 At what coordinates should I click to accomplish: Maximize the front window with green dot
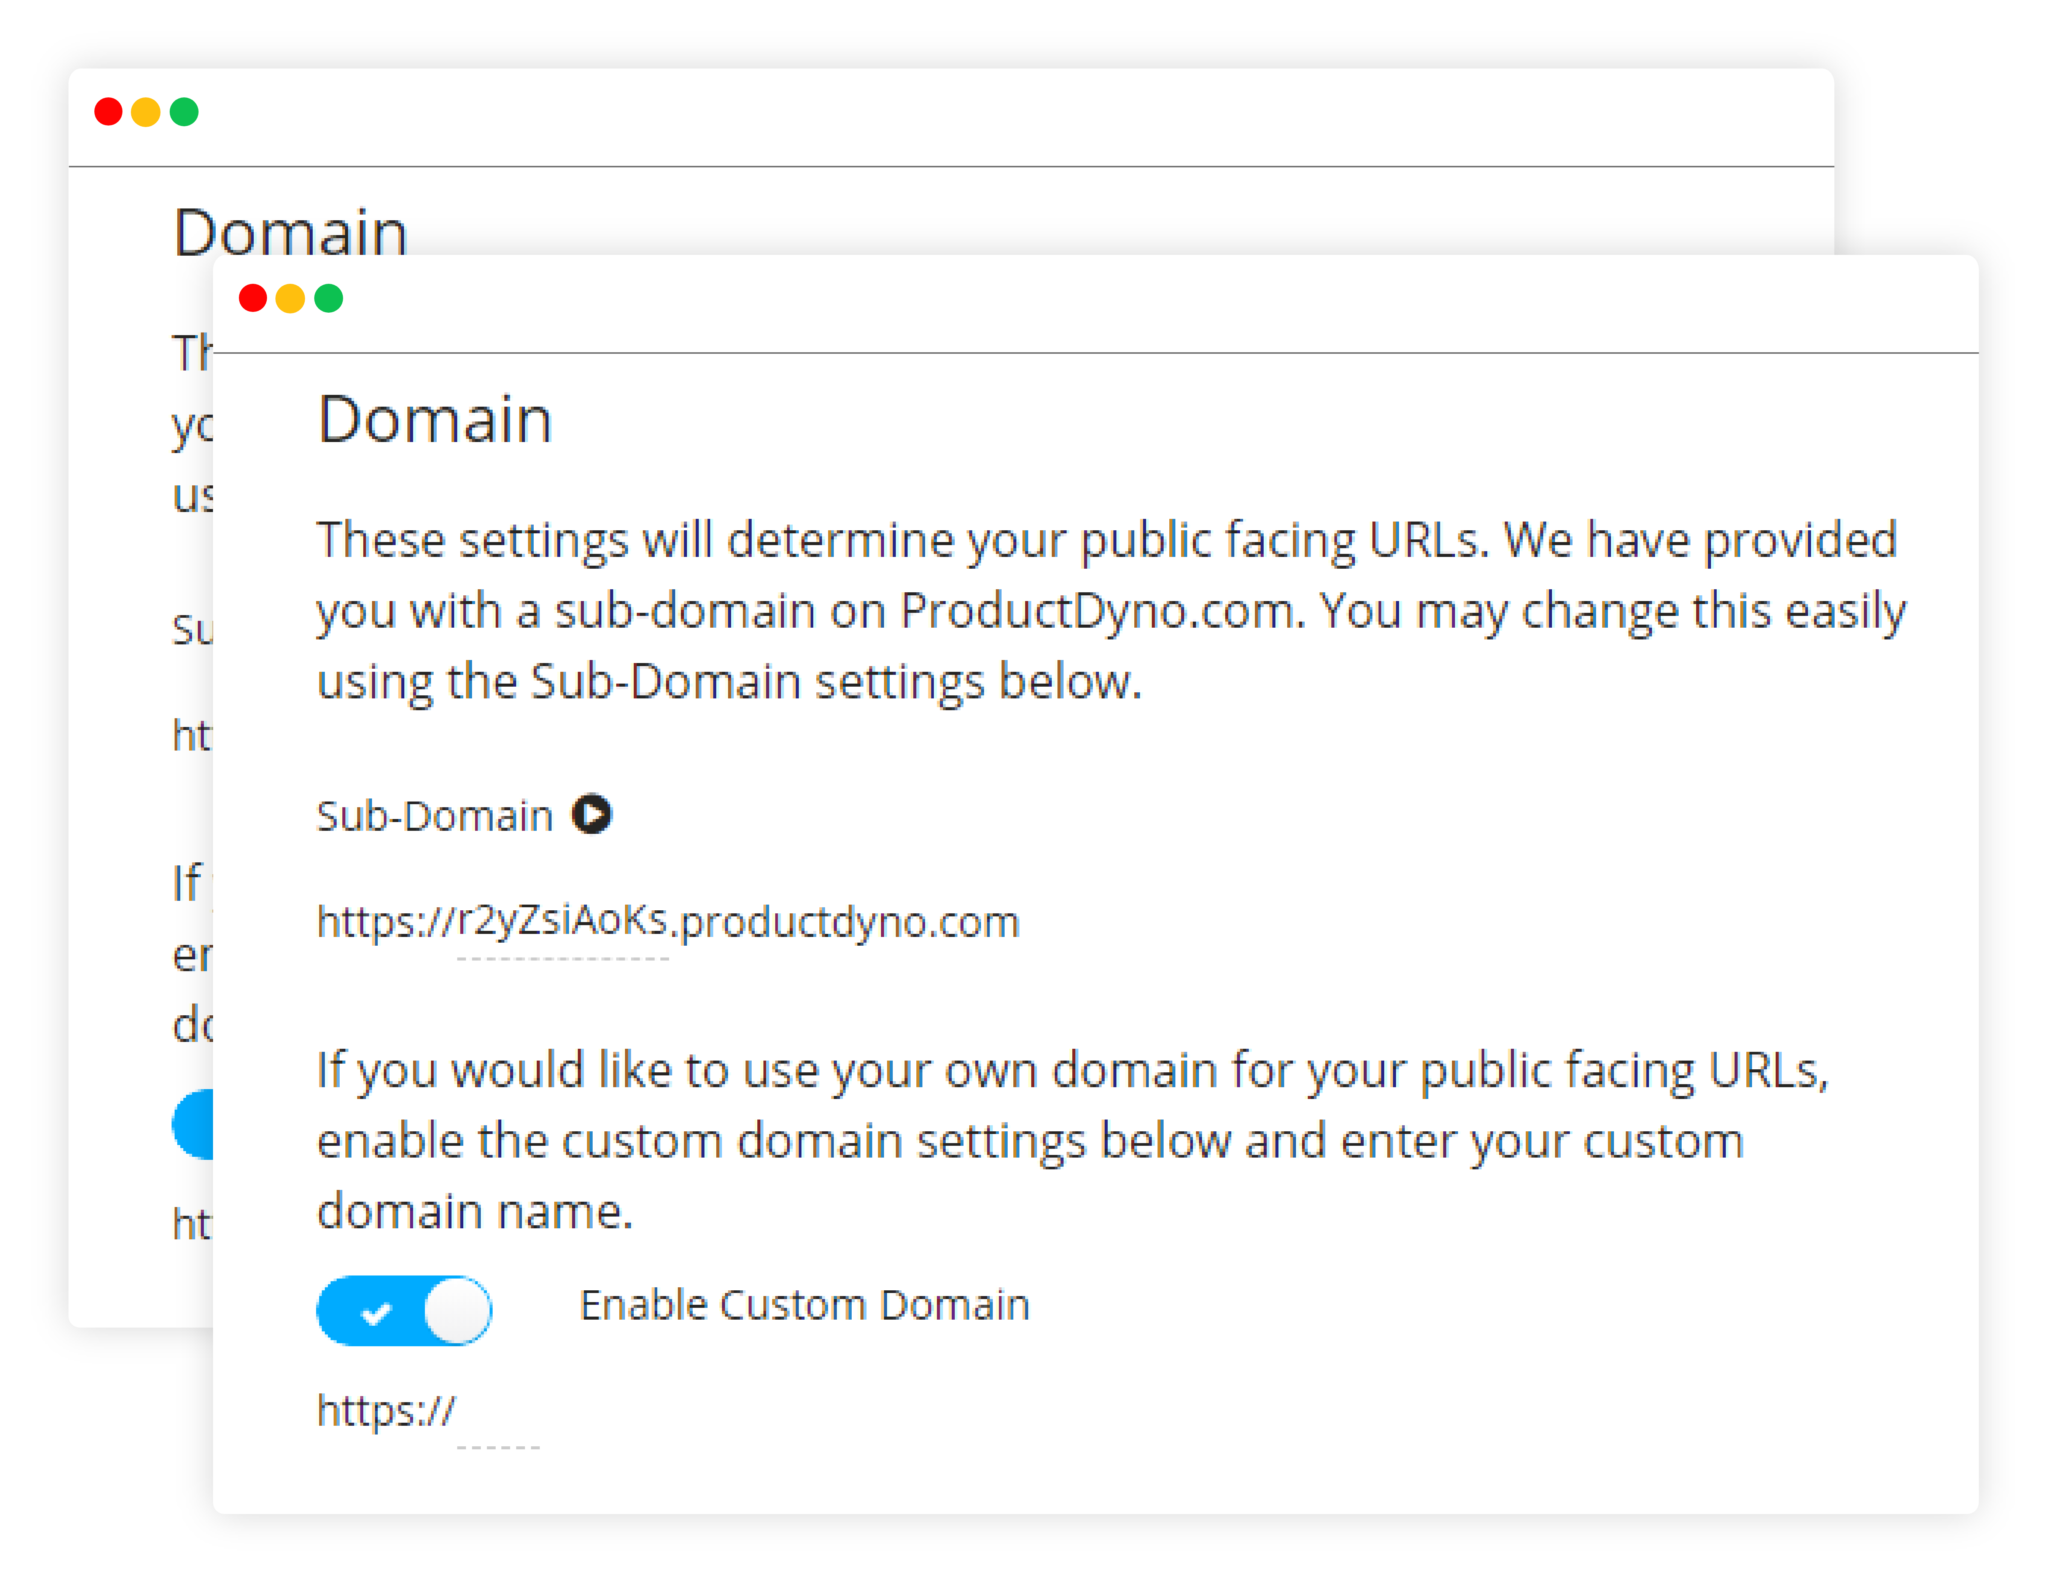tap(329, 298)
